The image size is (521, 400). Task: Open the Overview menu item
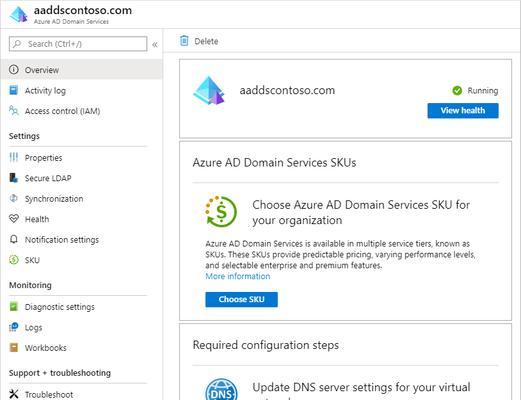coord(81,70)
